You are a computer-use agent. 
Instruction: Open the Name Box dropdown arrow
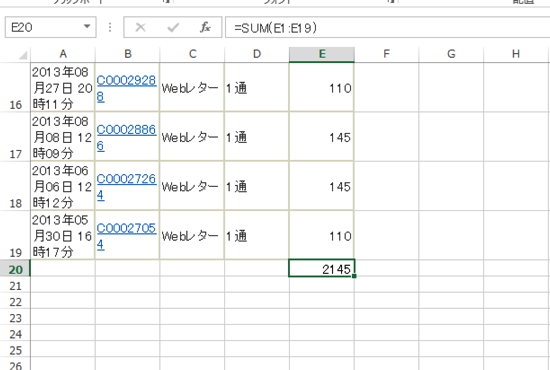[87, 27]
